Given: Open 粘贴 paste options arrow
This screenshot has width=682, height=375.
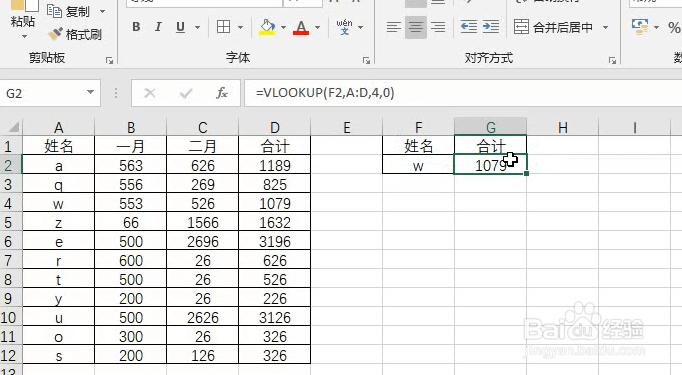Looking at the screenshot, I should [23, 36].
